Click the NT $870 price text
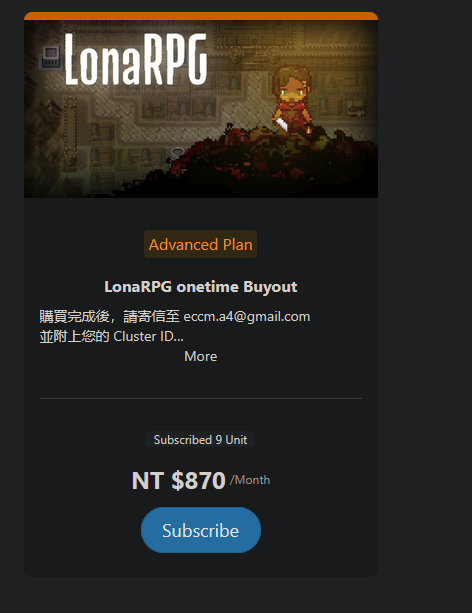 point(179,480)
